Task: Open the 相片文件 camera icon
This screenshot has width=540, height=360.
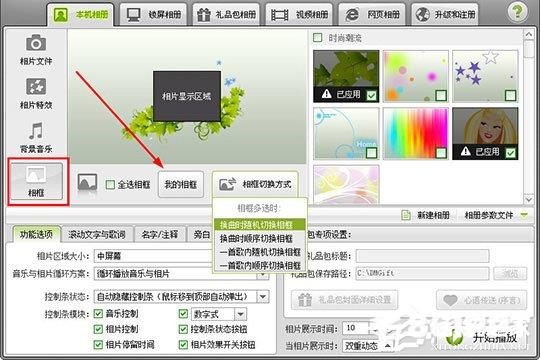Action: tap(36, 43)
